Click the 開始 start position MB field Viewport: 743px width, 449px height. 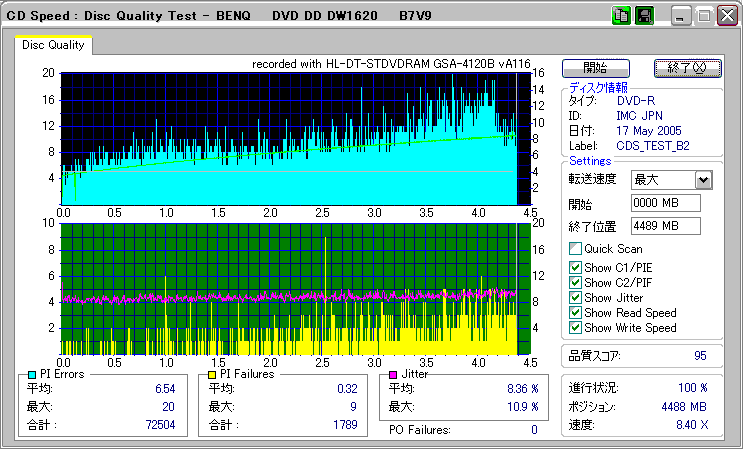coord(666,203)
